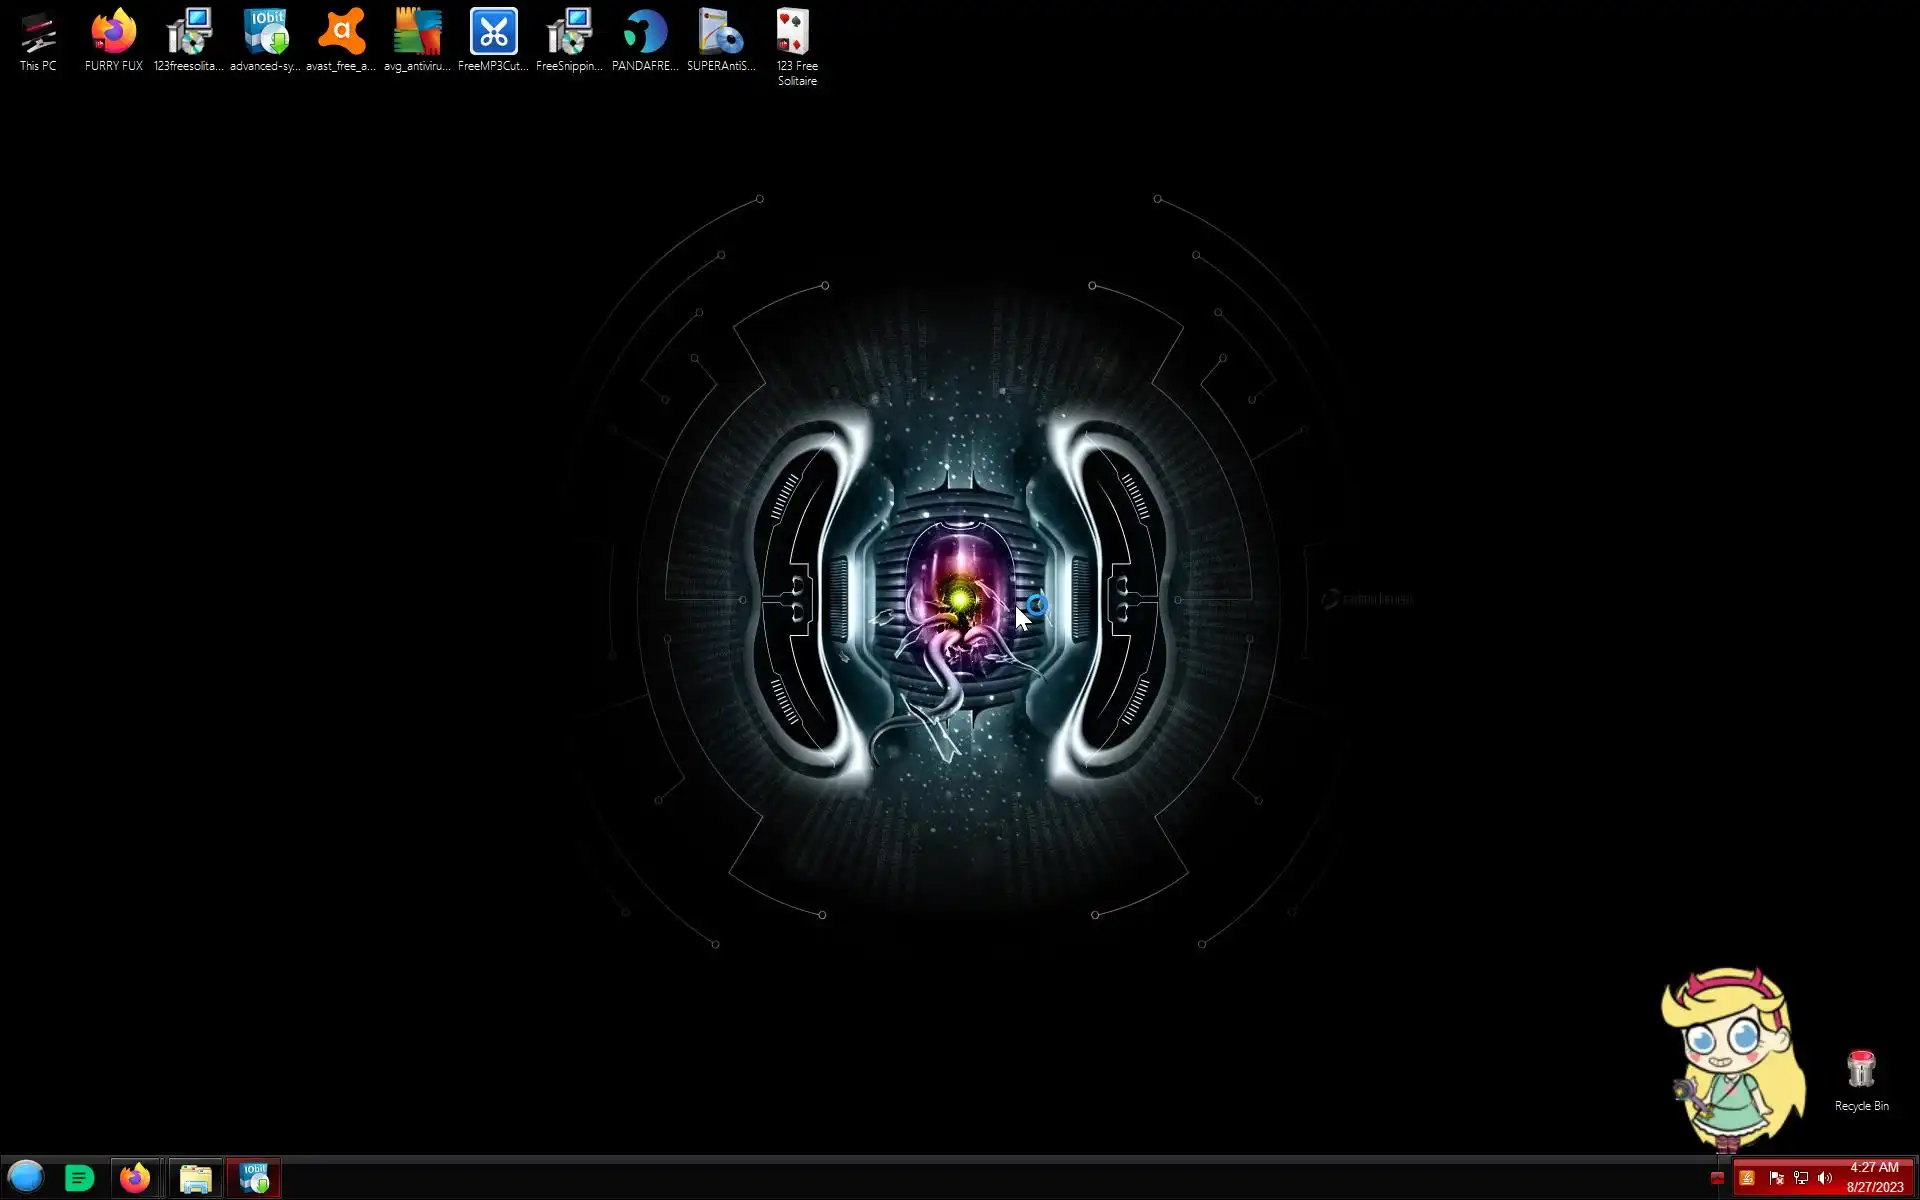This screenshot has width=1920, height=1200.
Task: Open Firefox from the taskbar
Action: [135, 1178]
